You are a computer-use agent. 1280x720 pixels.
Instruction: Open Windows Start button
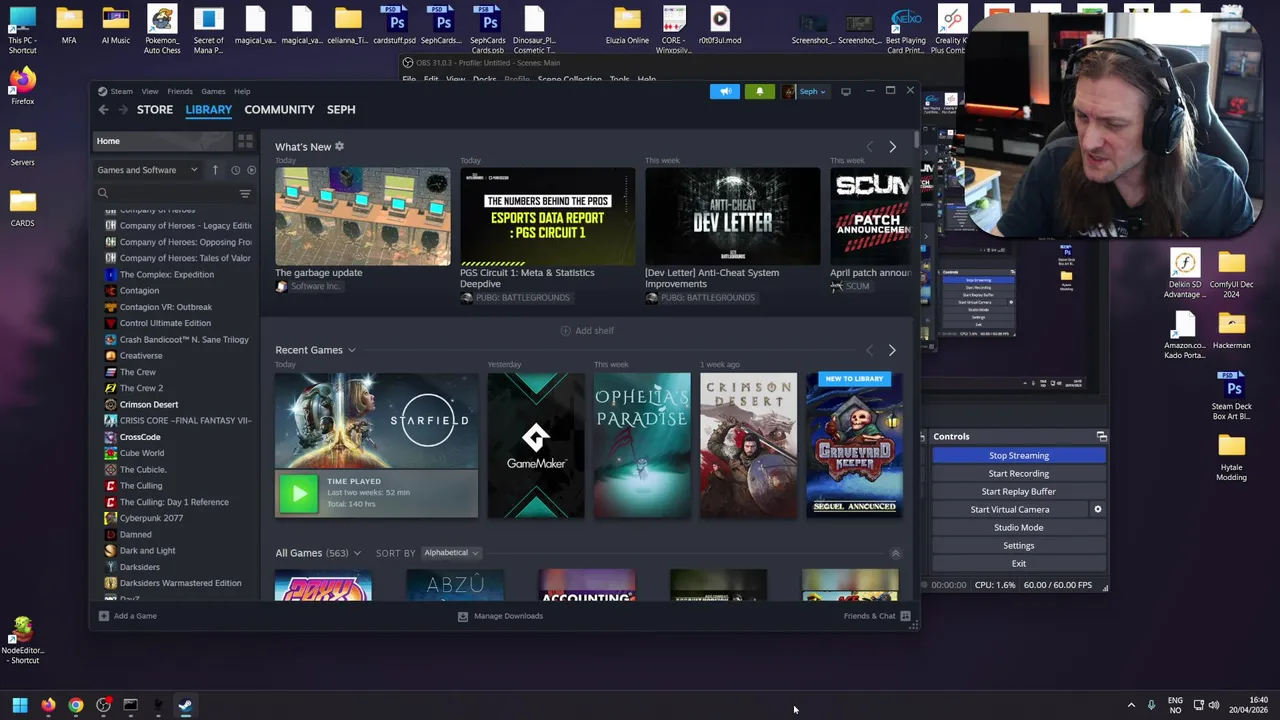[20, 705]
